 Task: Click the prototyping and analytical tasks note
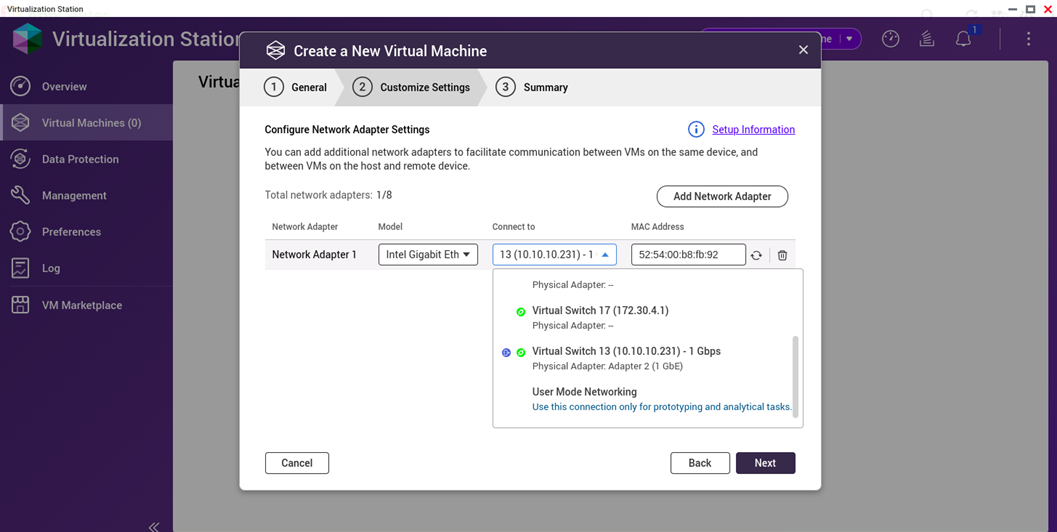[x=662, y=407]
